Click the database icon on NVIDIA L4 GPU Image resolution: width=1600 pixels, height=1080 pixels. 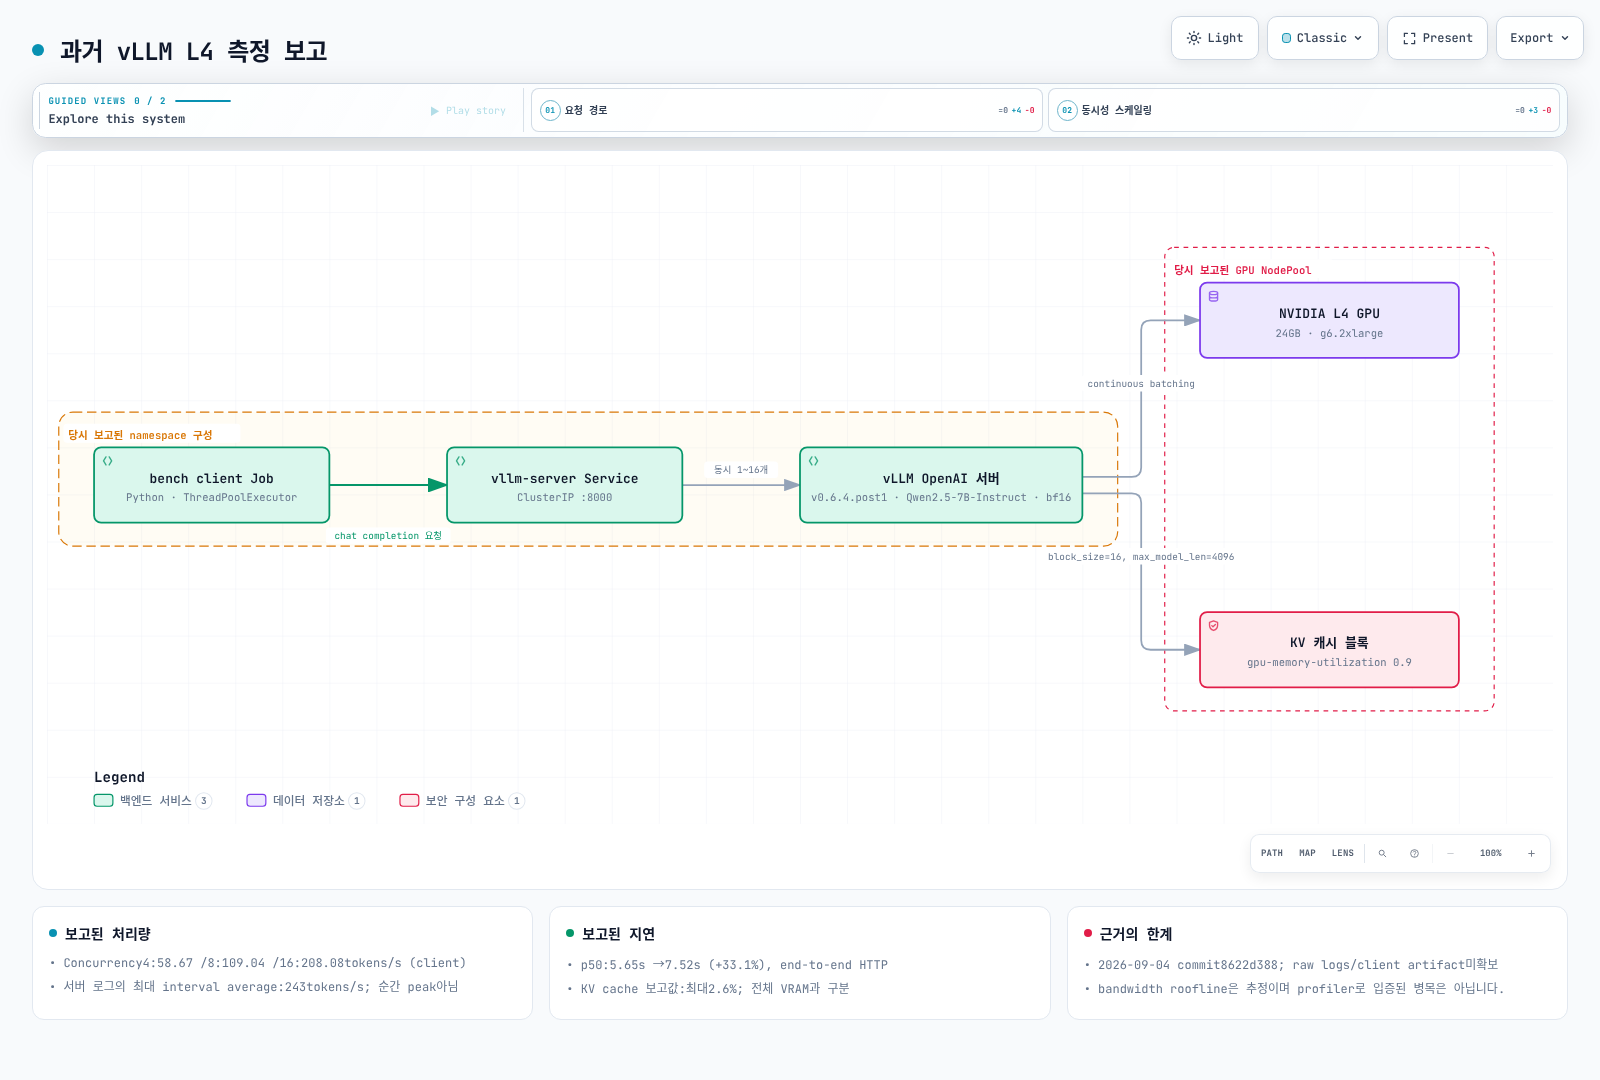click(x=1214, y=296)
